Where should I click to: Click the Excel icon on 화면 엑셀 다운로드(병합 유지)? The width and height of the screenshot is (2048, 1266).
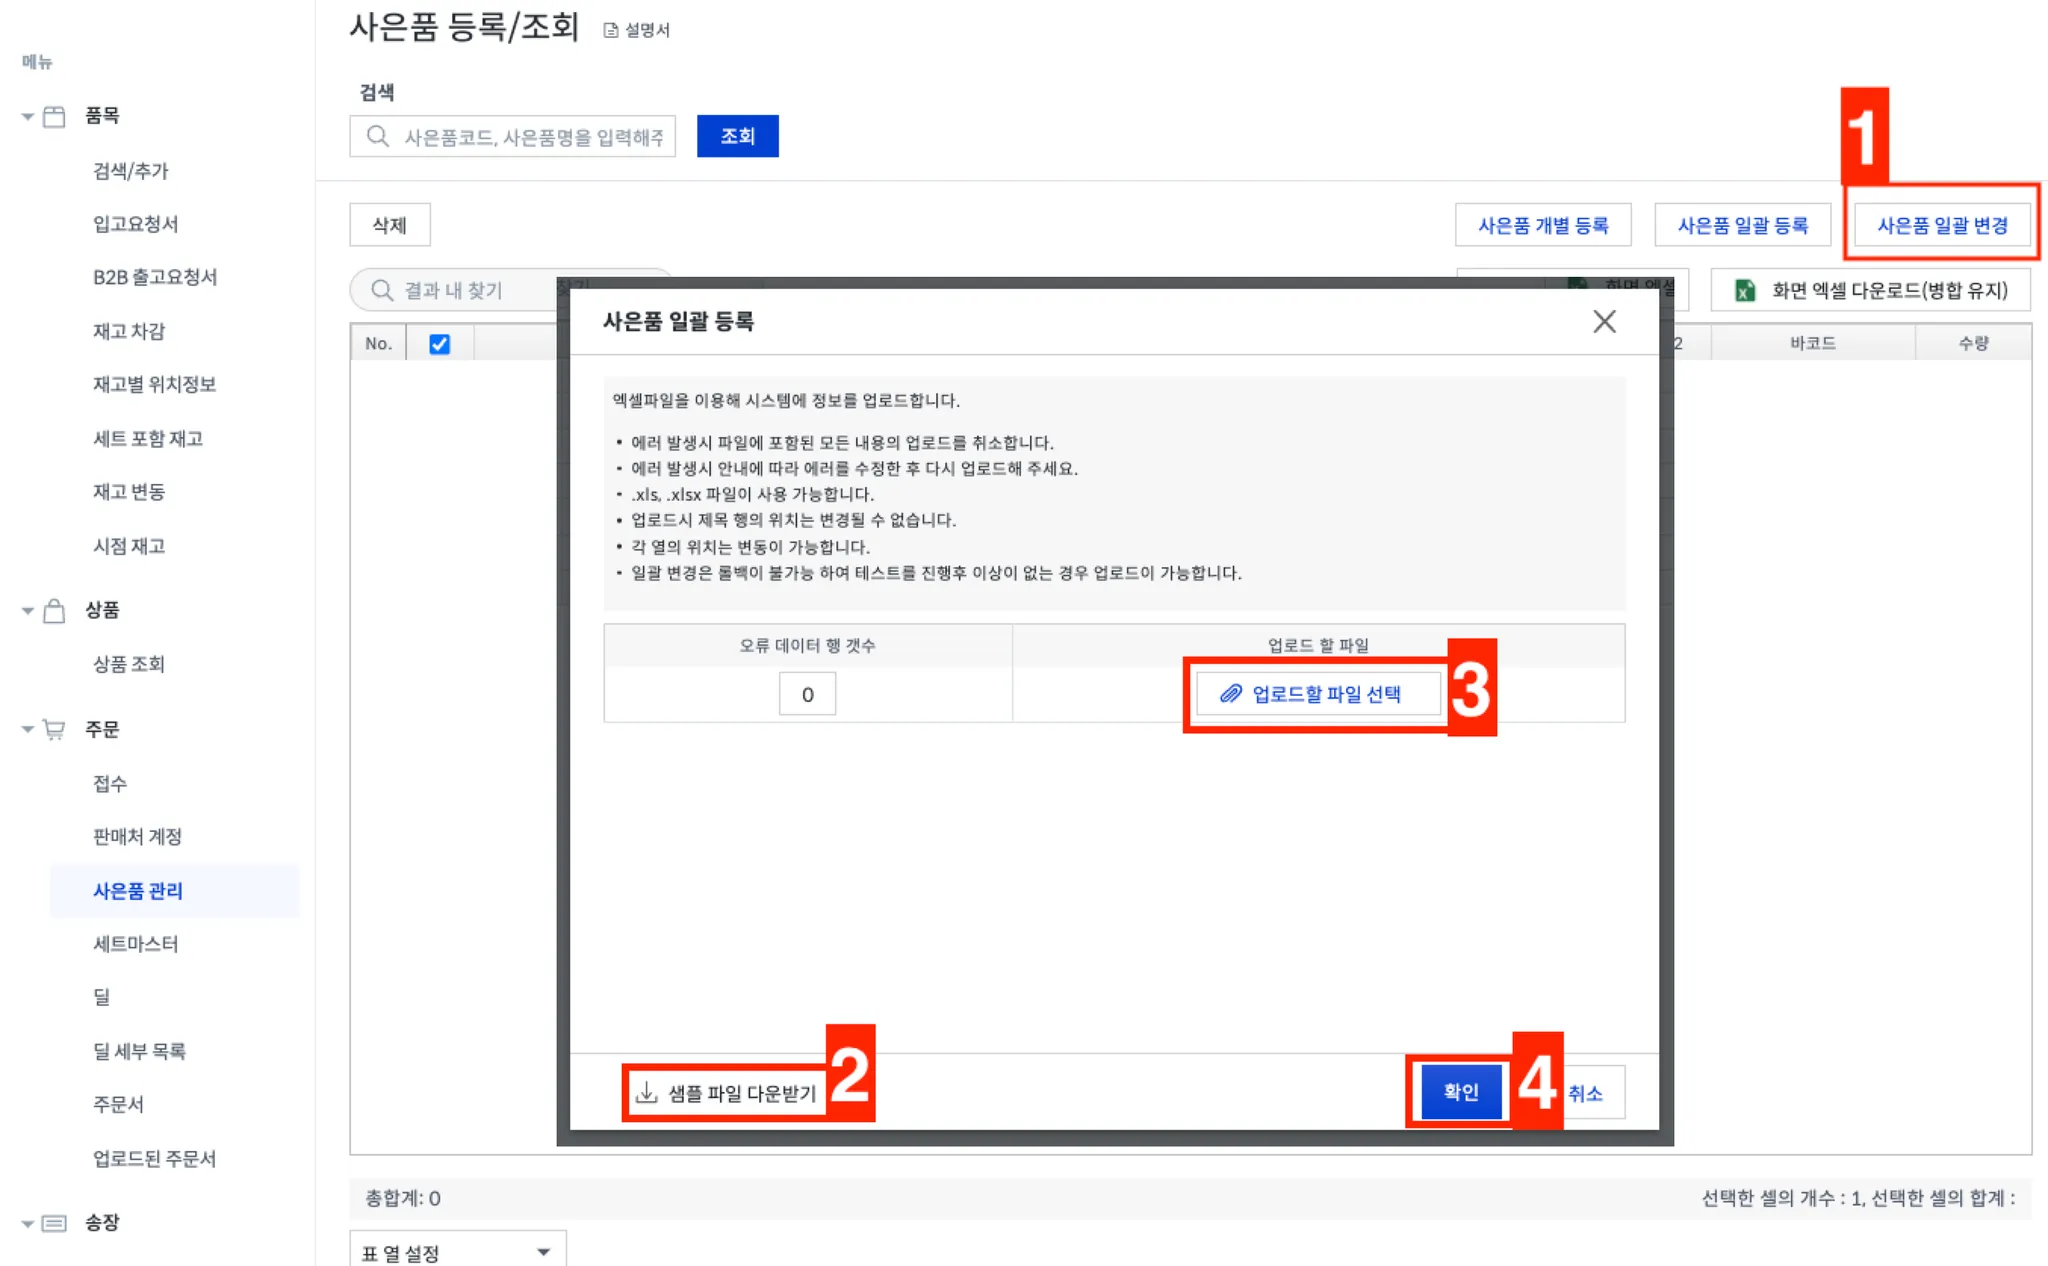(1745, 291)
